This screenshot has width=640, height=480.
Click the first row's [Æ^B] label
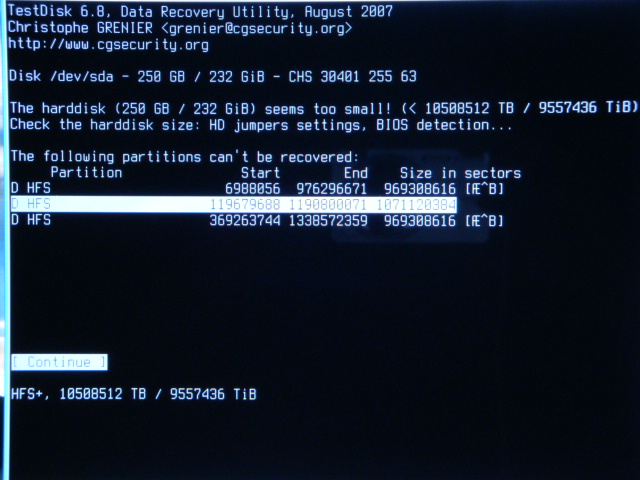484,189
